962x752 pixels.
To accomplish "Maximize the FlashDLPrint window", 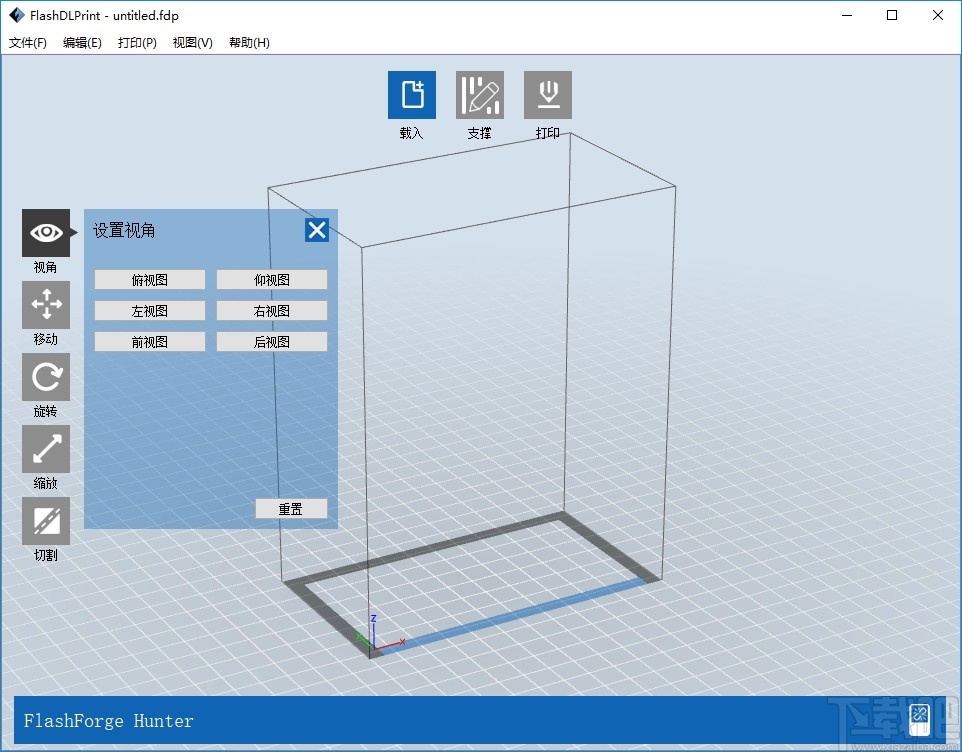I will pos(892,15).
